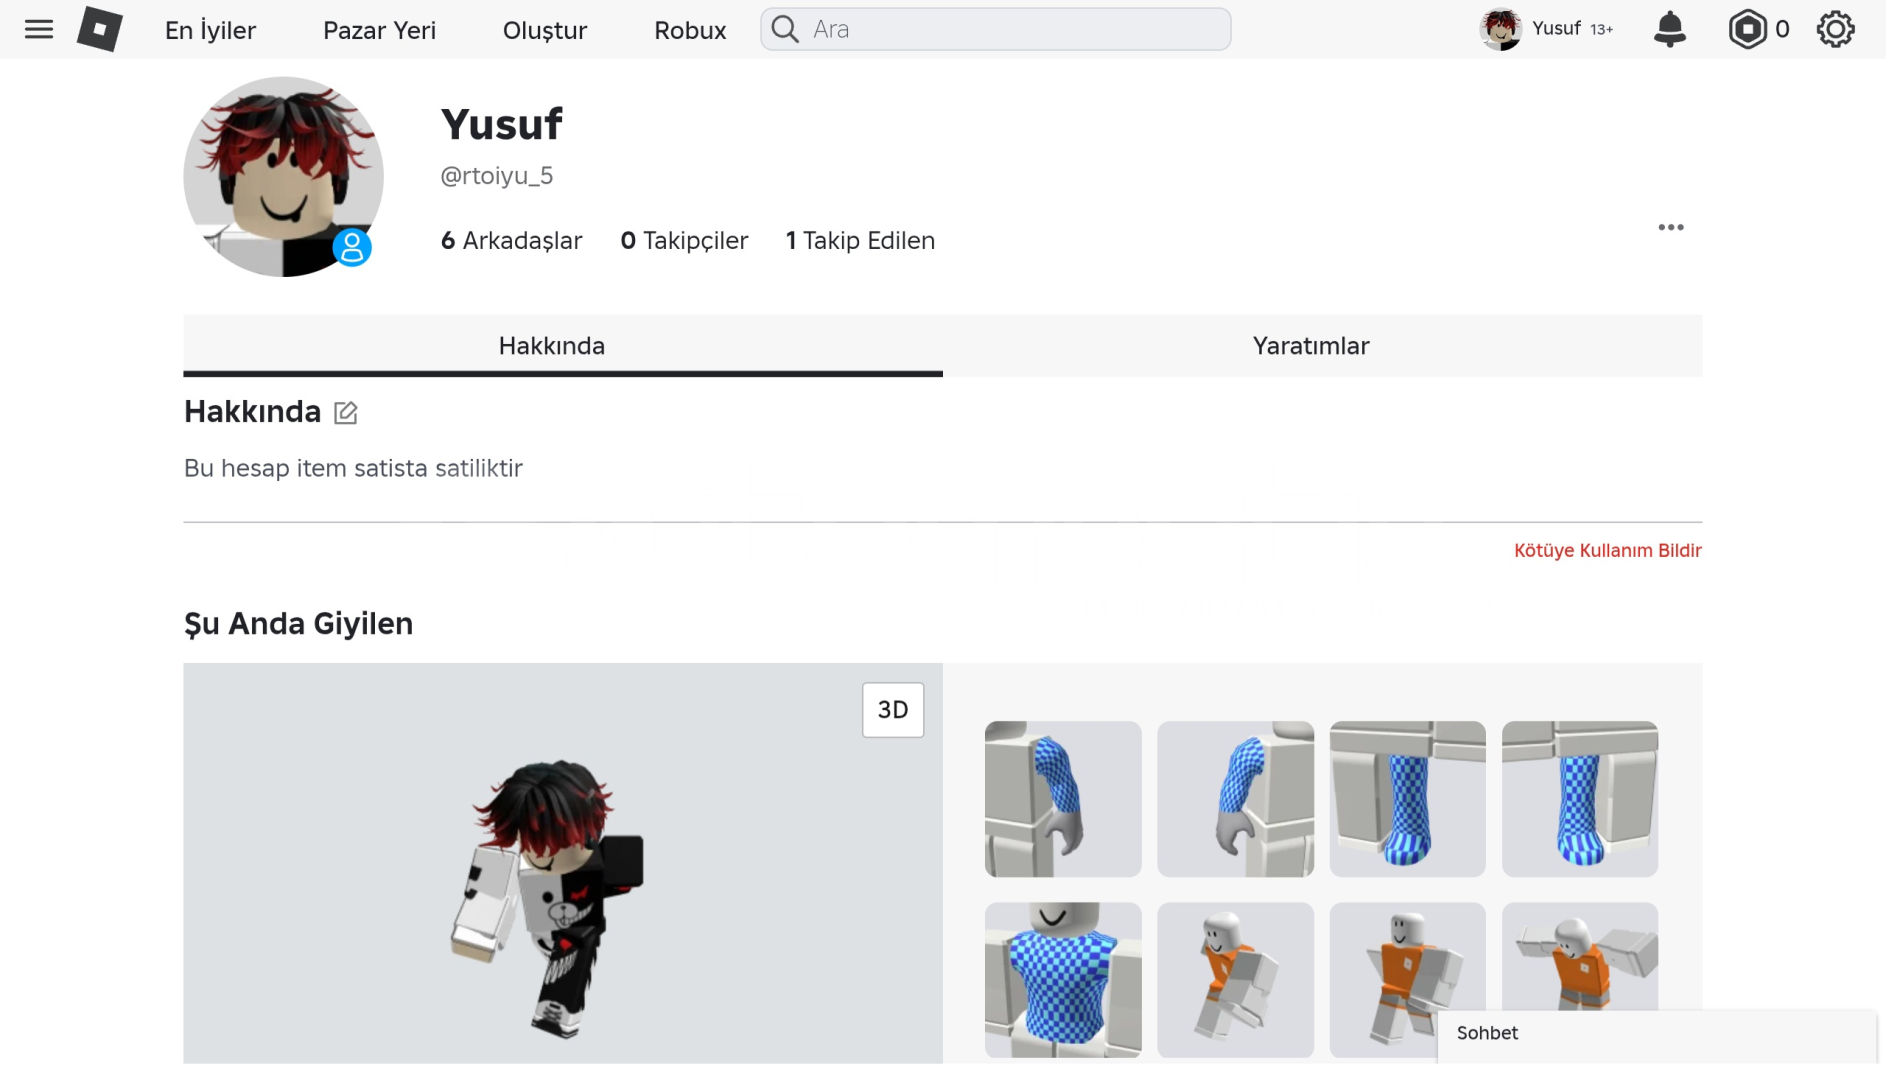1886x1080 pixels.
Task: Open the Yusuf account menu in header
Action: click(x=1546, y=29)
